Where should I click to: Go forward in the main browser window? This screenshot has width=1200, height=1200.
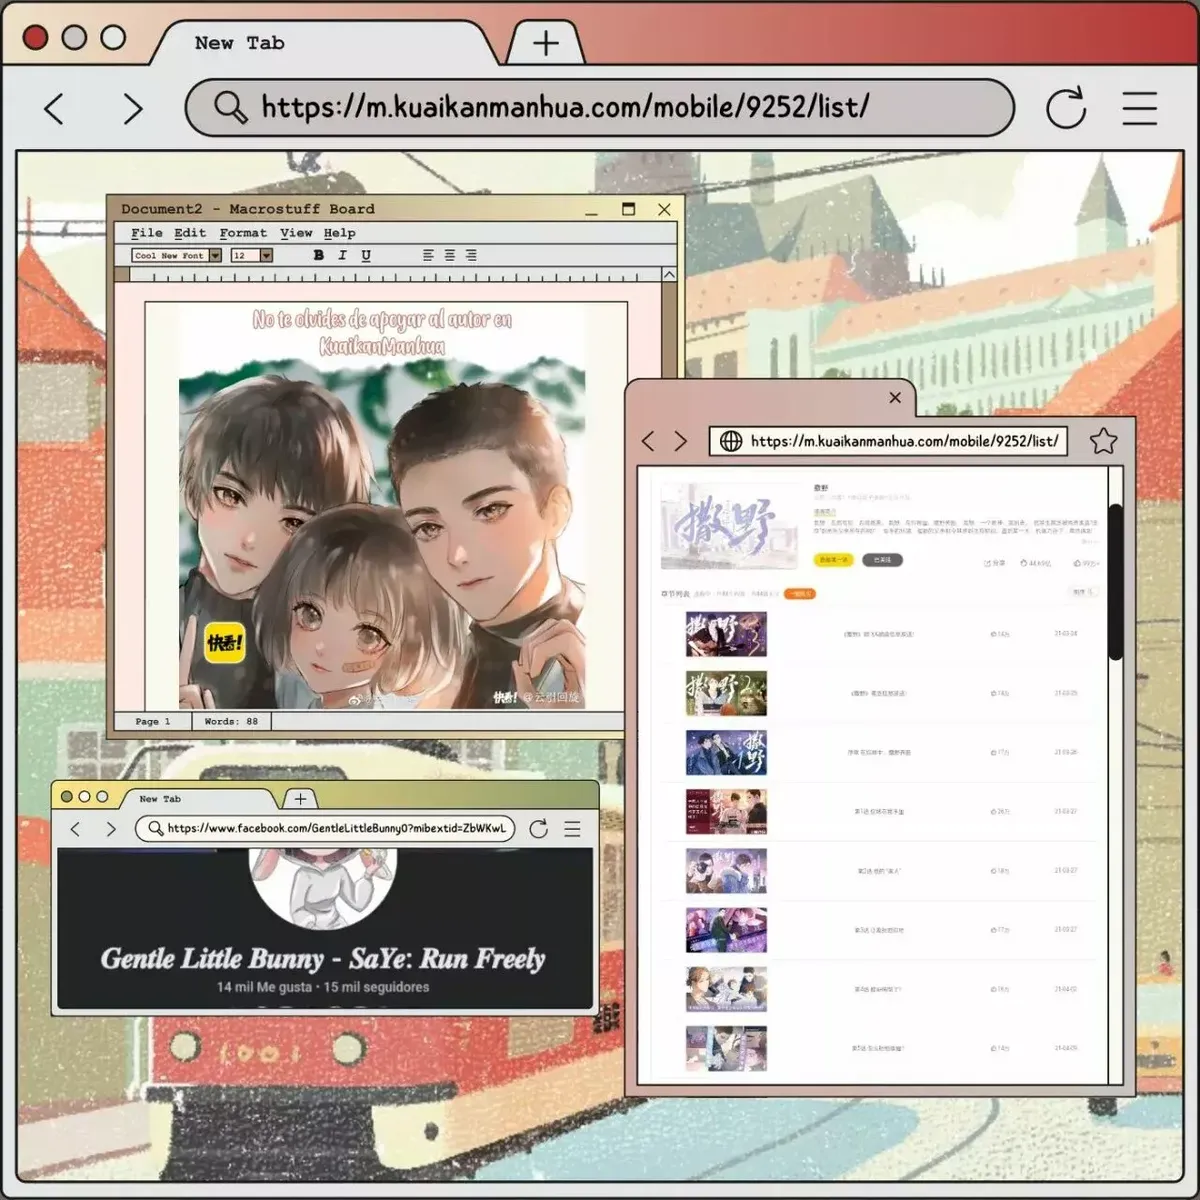pyautogui.click(x=132, y=108)
